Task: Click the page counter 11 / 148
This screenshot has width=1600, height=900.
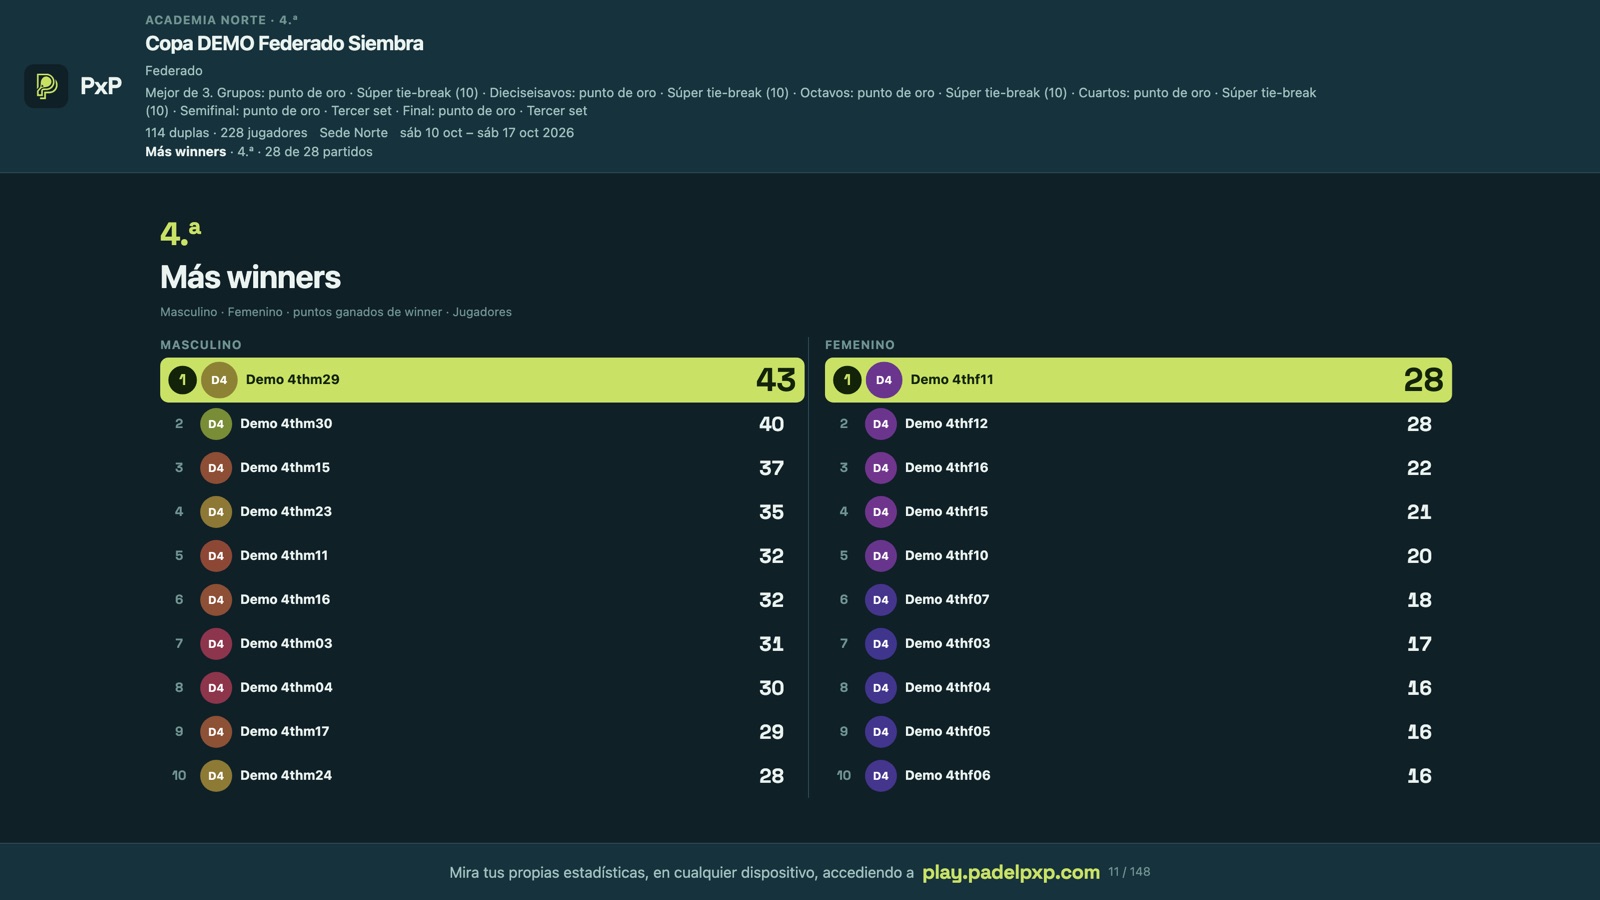Action: coord(1129,872)
